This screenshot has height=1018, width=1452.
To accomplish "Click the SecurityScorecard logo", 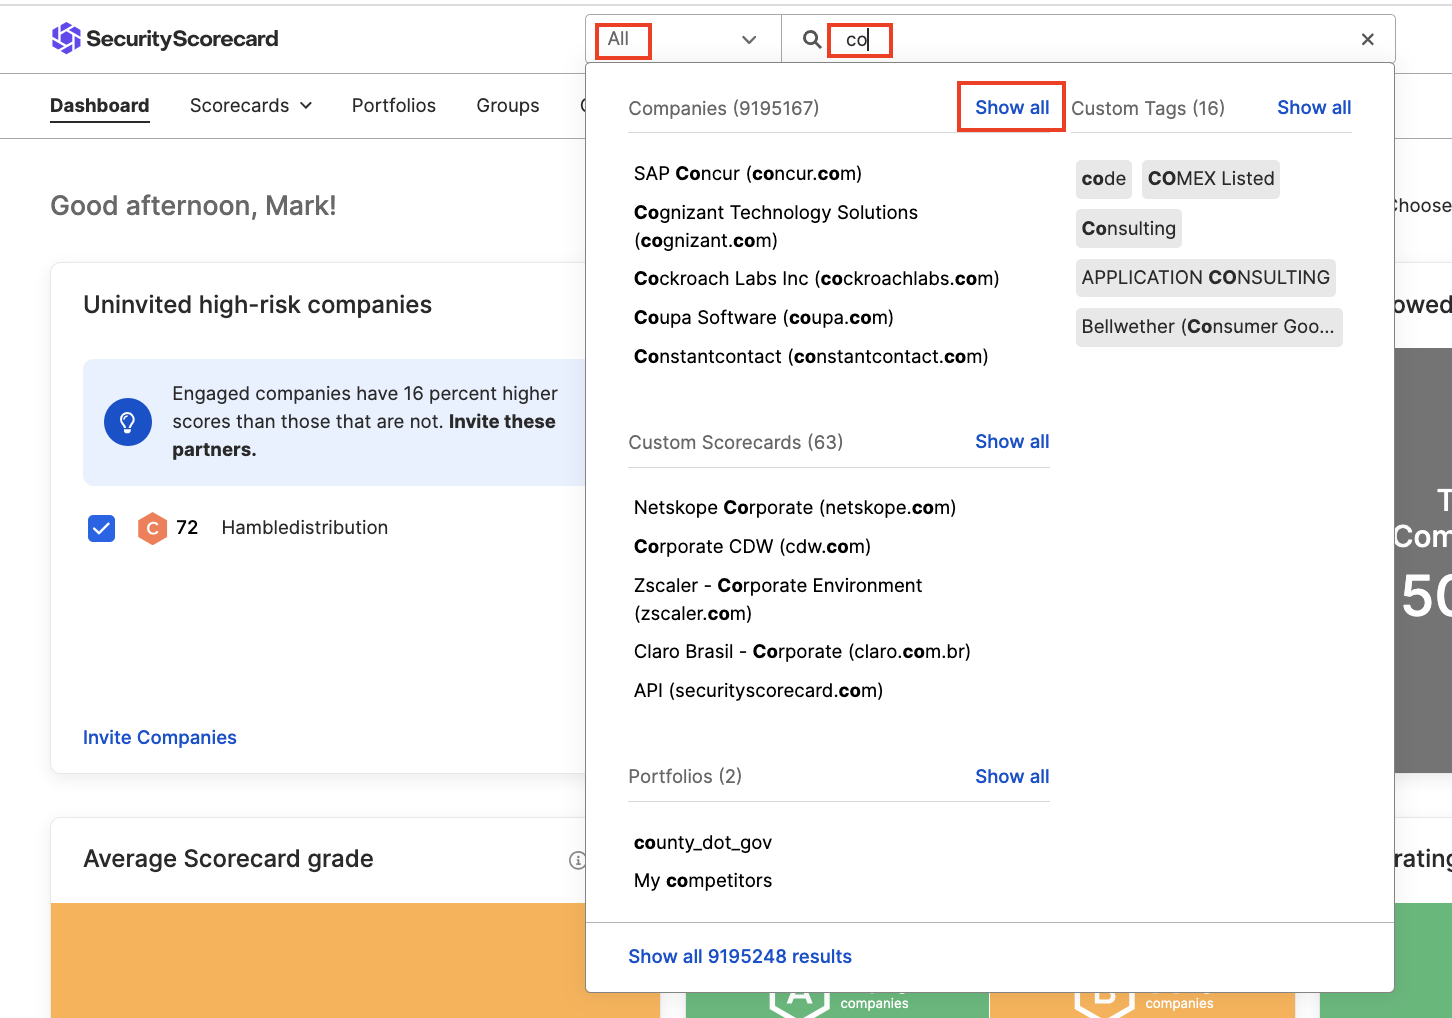I will pyautogui.click(x=165, y=38).
